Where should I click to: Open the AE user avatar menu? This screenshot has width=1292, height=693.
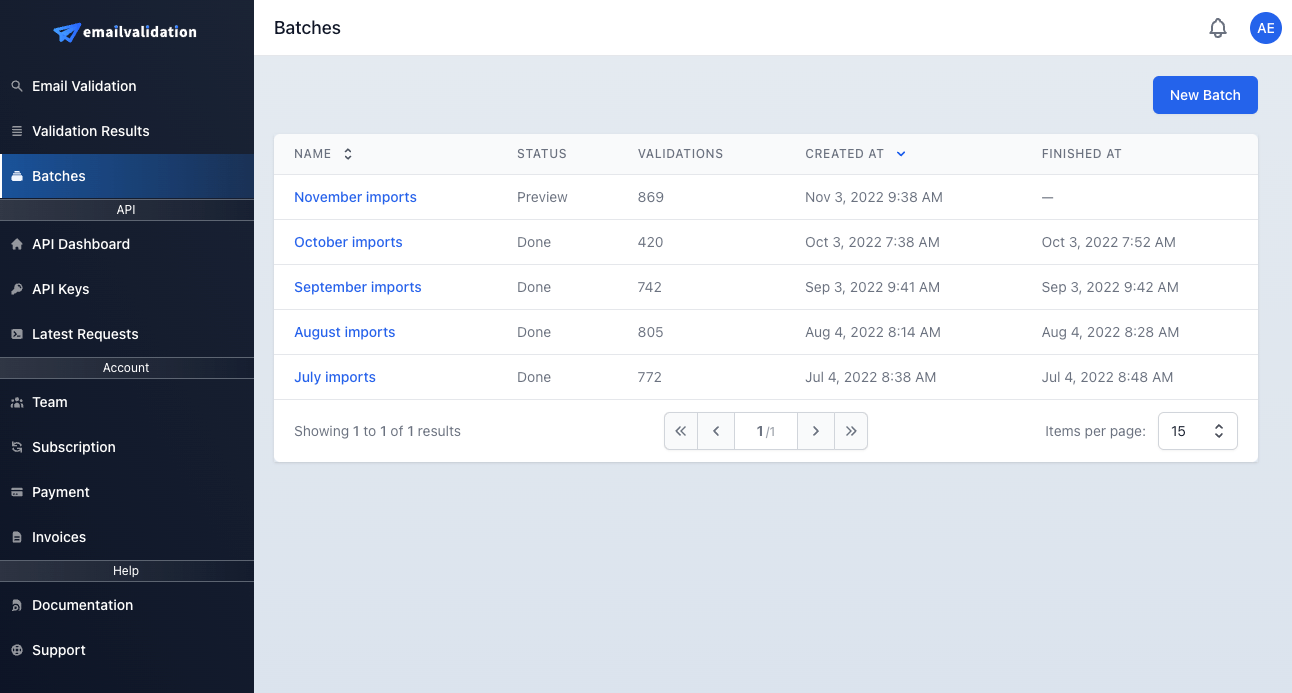click(1265, 28)
